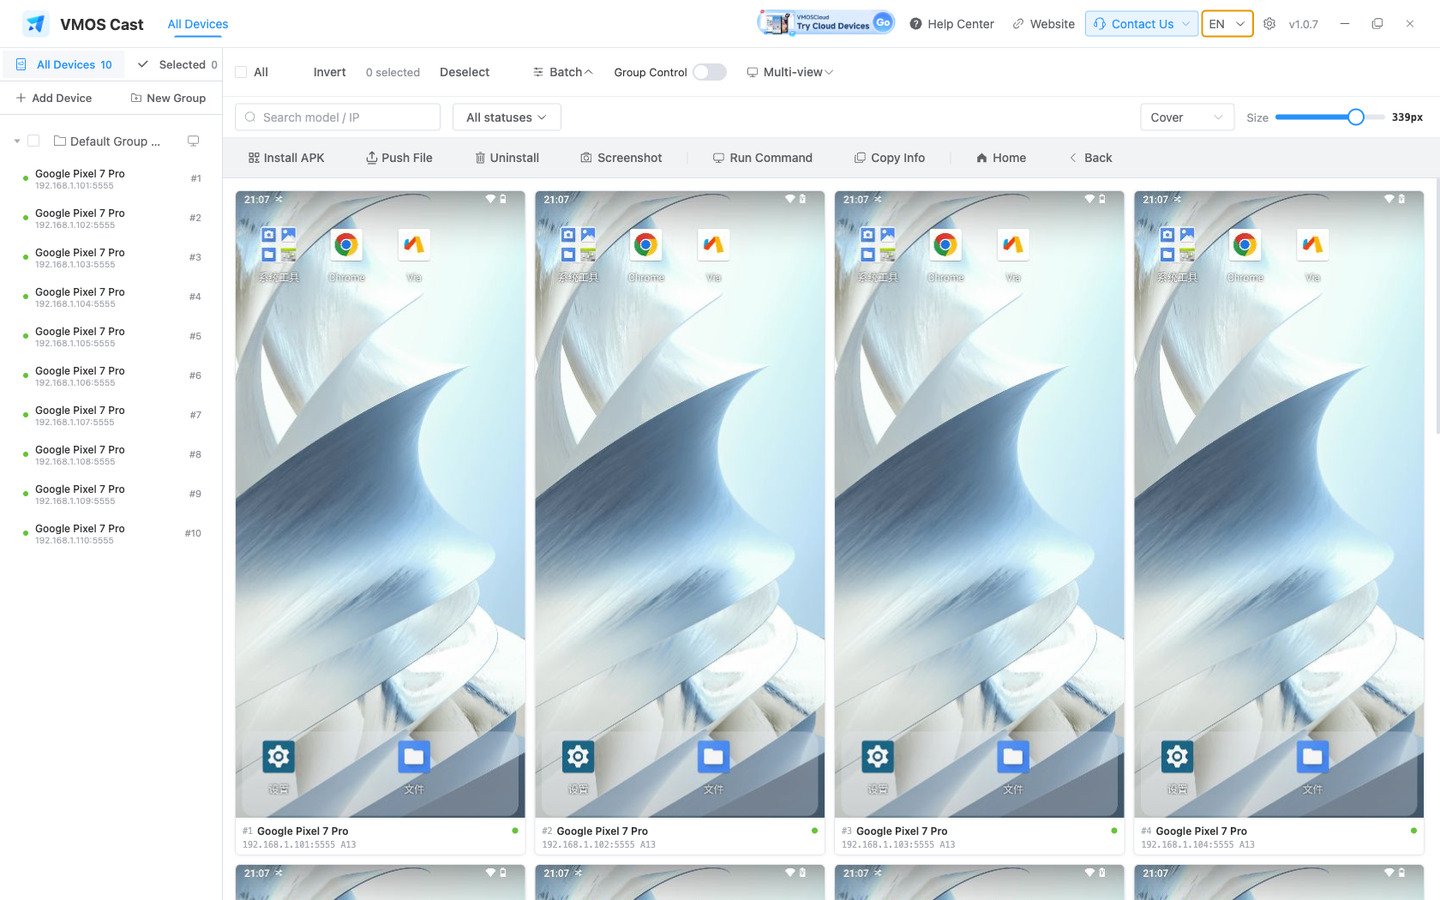Select device #1 at 192.168.1.101:5555
1440x900 pixels.
tap(111, 179)
